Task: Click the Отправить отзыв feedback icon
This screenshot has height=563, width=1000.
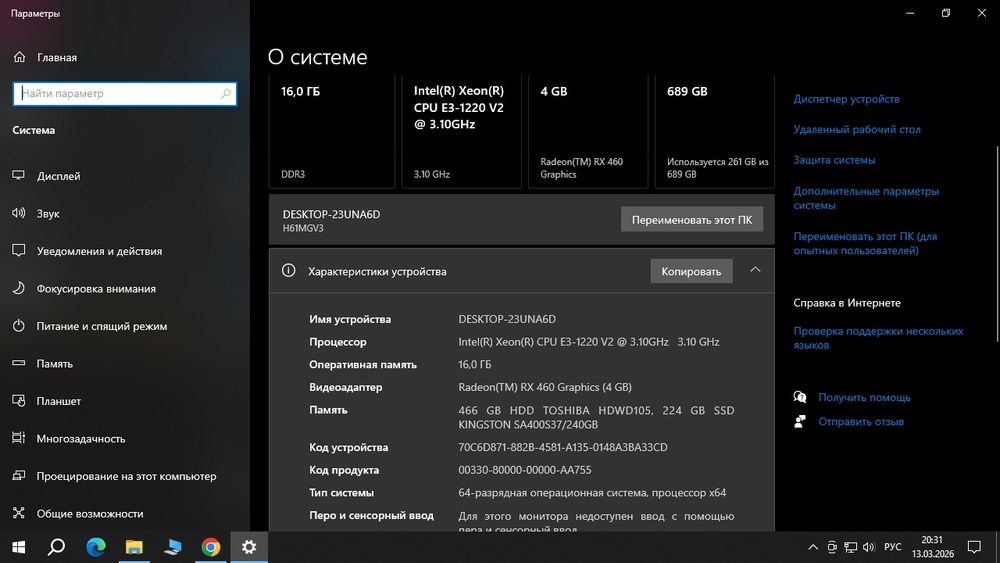Action: pyautogui.click(x=800, y=421)
